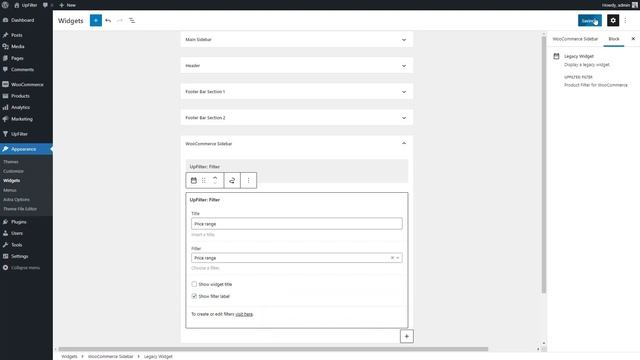Click the Saving button
The width and height of the screenshot is (640, 360).
click(589, 20)
